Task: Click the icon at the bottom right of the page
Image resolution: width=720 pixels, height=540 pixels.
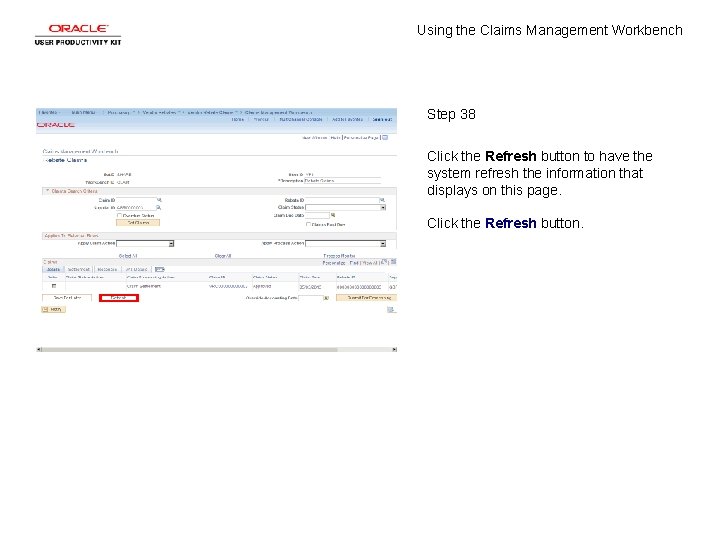Action: [x=391, y=310]
